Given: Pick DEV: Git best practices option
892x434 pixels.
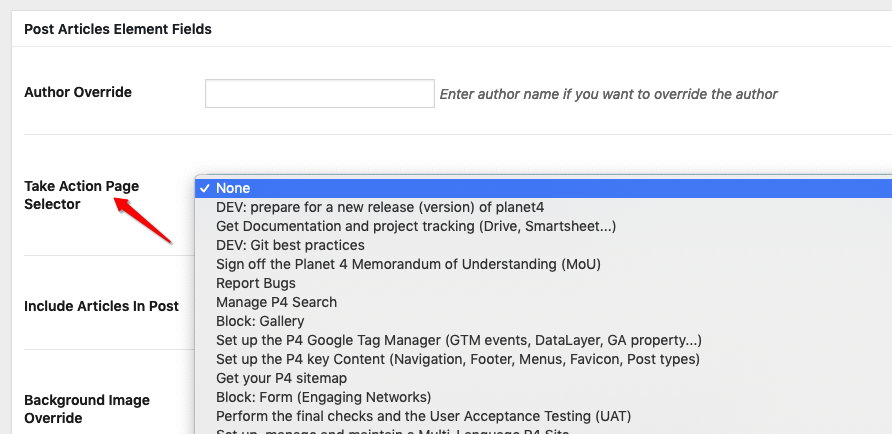Looking at the screenshot, I should point(543,245).
